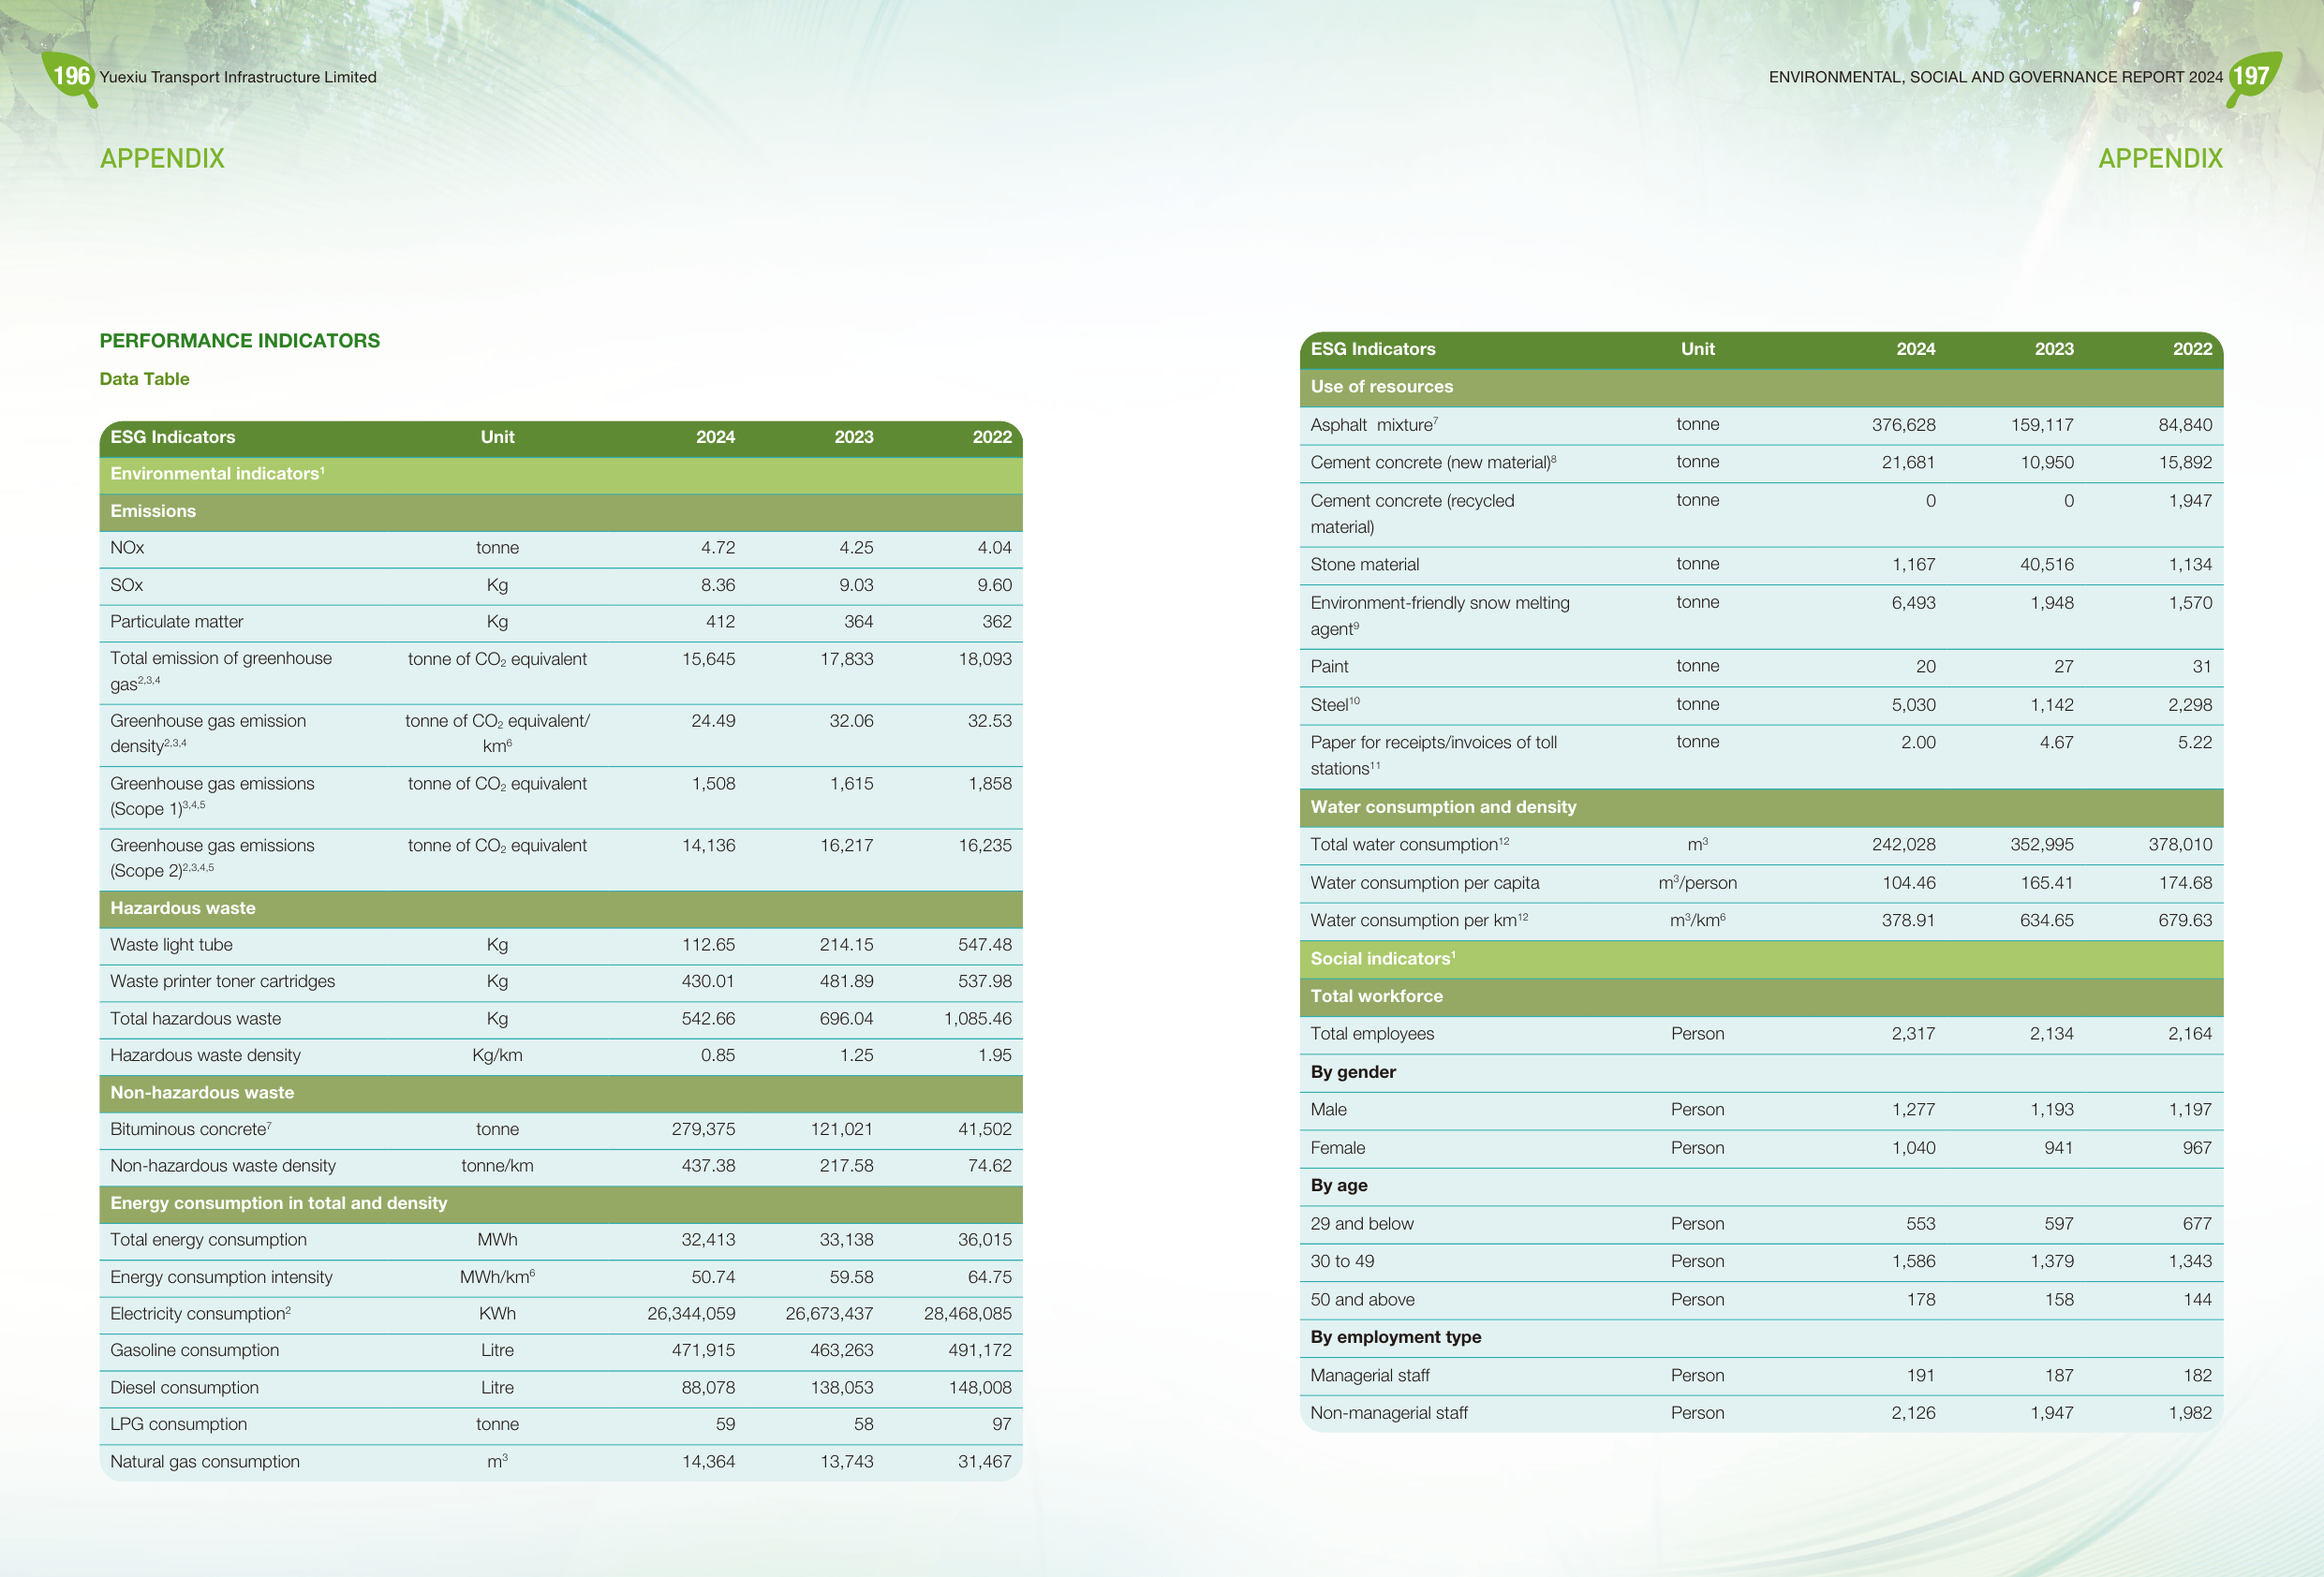This screenshot has height=1577, width=2324.
Task: Click the 'PERFORMANCE INDICATORS' heading
Action: (240, 341)
